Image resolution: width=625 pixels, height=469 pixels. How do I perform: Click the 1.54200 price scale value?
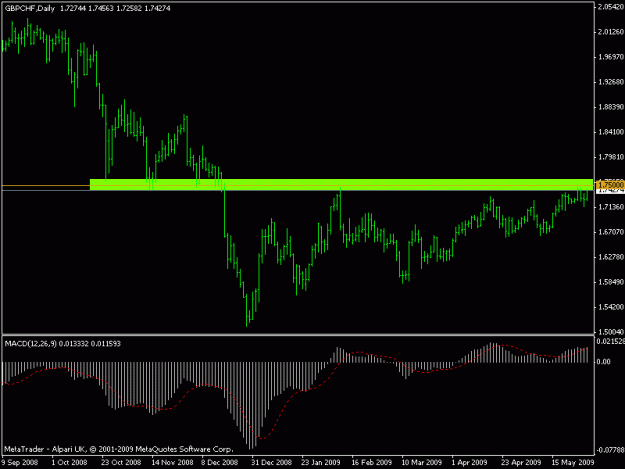click(x=611, y=307)
